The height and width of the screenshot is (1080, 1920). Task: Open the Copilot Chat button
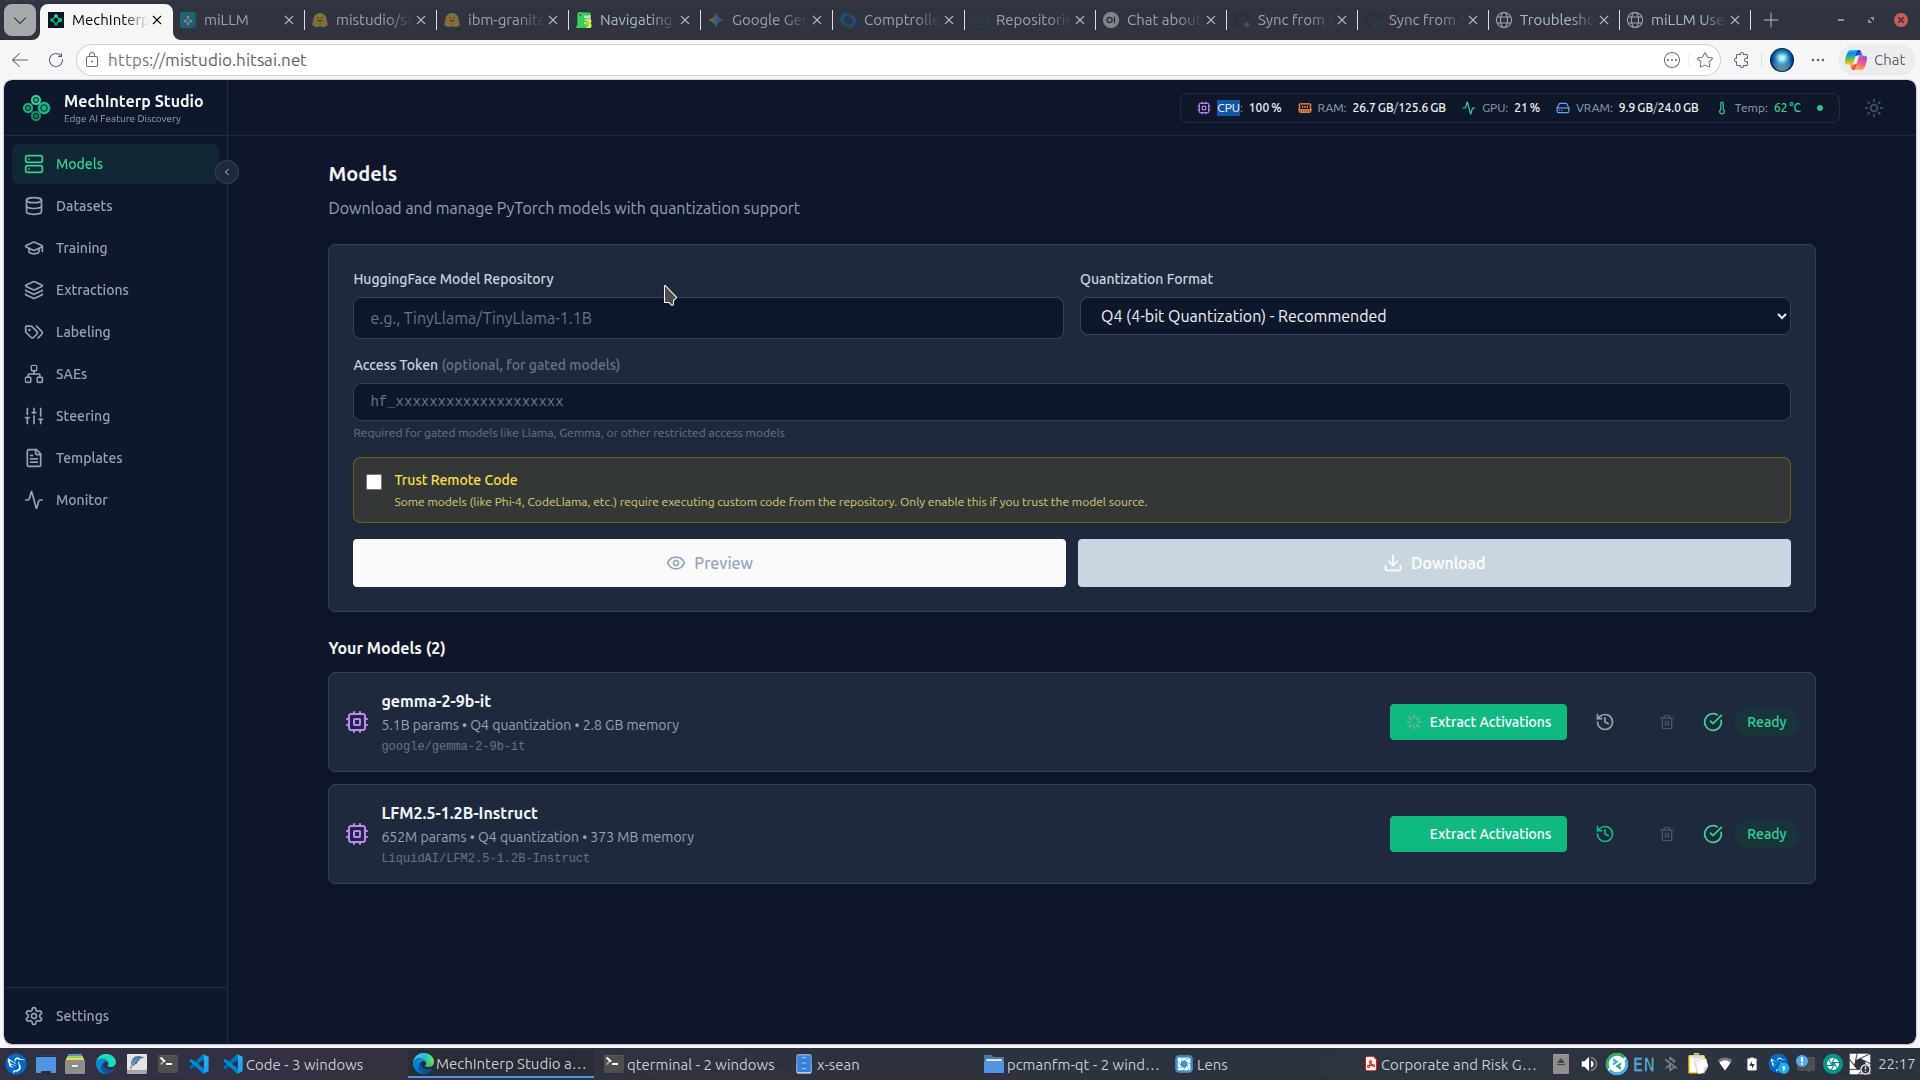click(1875, 60)
